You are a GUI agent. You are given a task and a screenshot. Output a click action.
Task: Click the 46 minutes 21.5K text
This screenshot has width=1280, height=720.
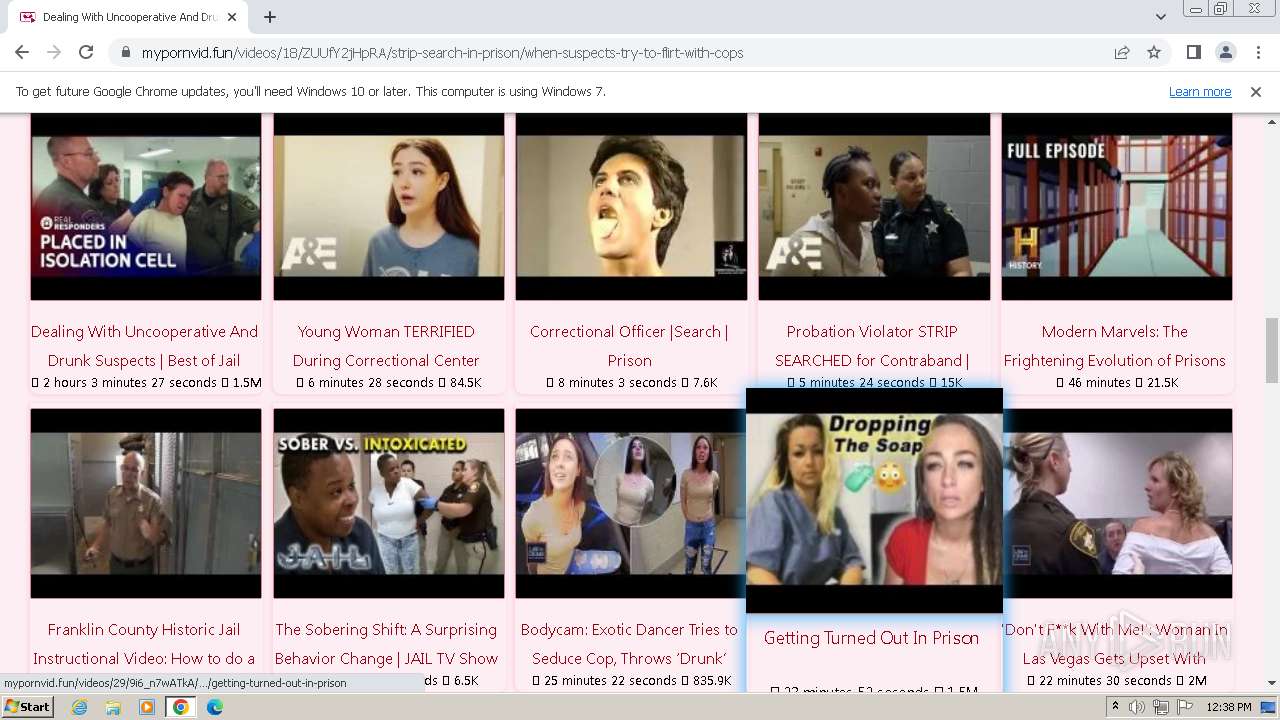[1117, 383]
